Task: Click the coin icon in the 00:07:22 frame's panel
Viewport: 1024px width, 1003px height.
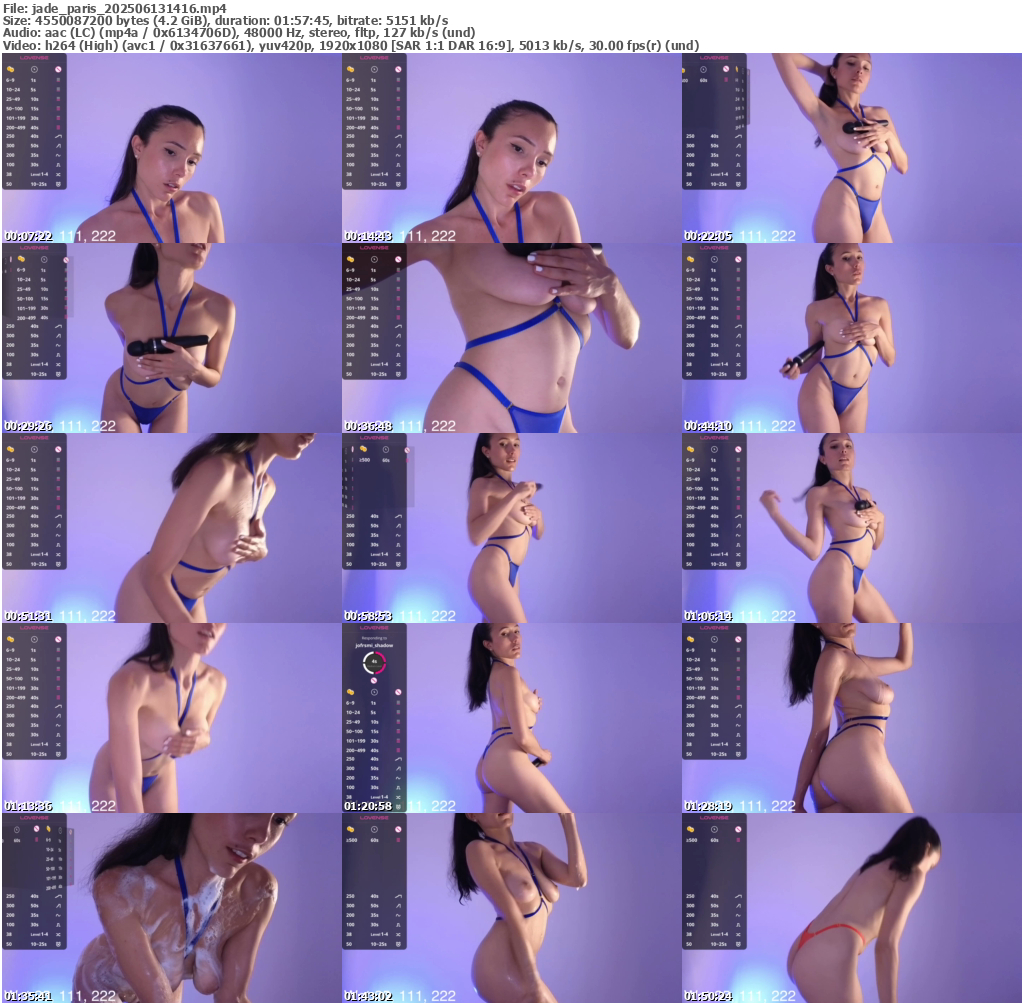Action: [x=10, y=69]
